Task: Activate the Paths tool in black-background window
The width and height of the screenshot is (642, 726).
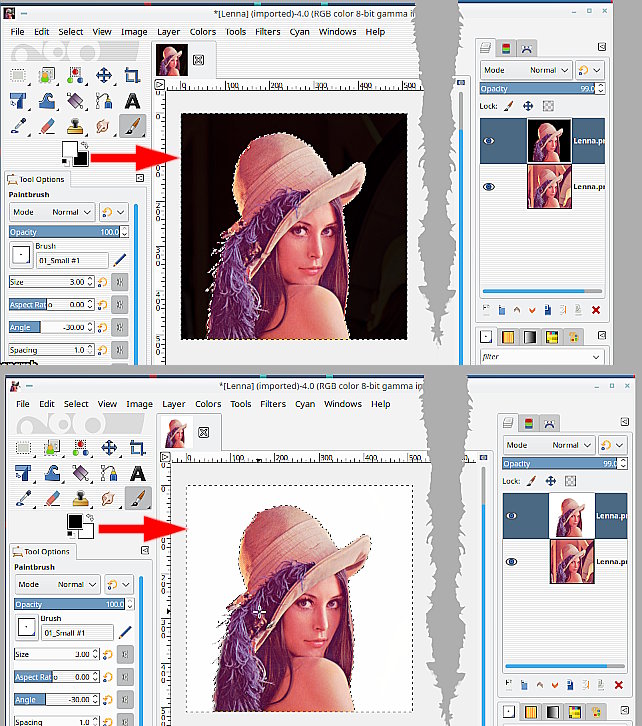Action: (104, 101)
